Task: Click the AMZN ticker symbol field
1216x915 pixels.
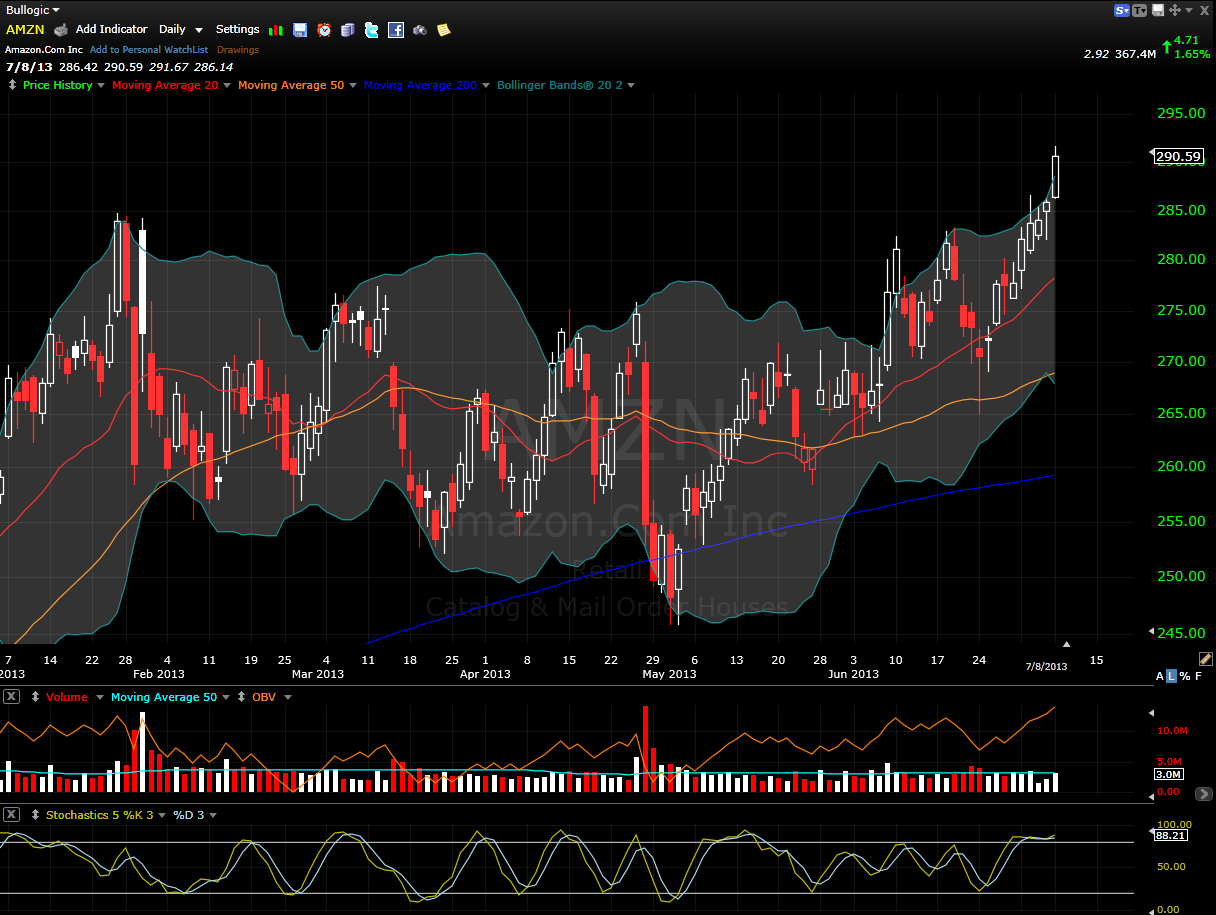Action: point(25,30)
